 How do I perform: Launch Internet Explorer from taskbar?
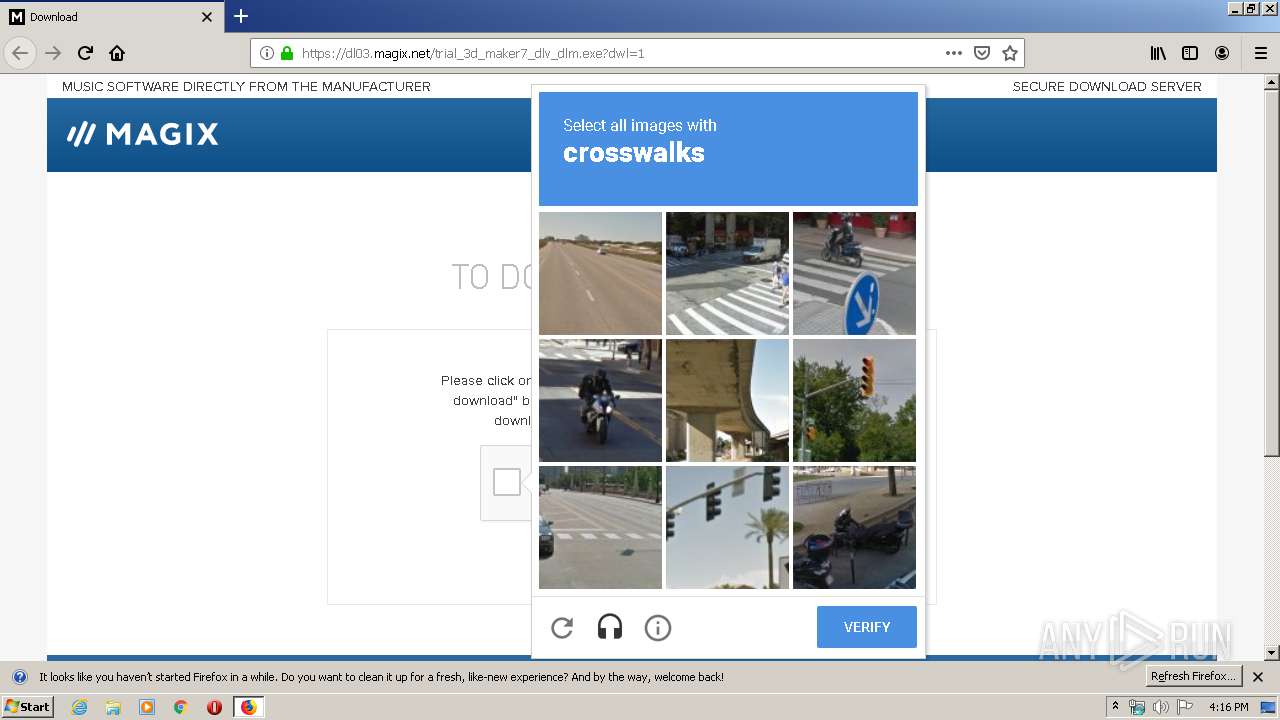79,707
